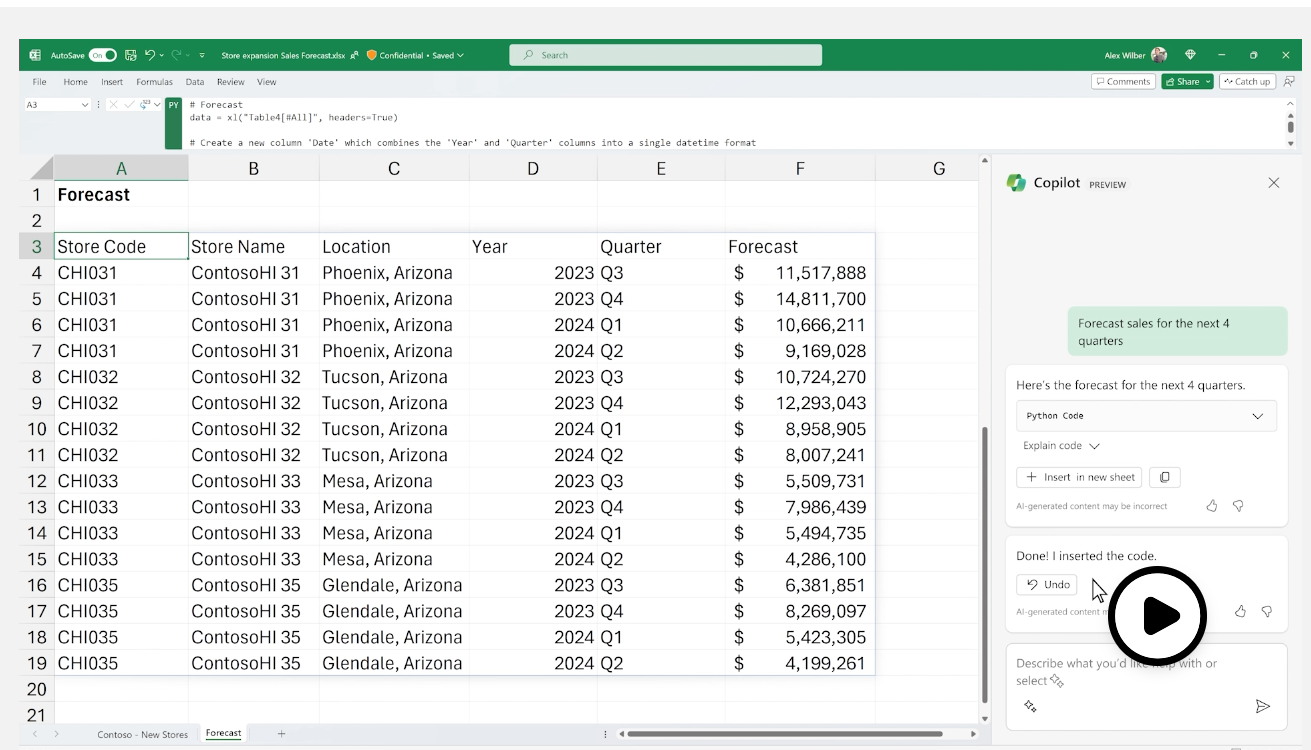The width and height of the screenshot is (1311, 750).
Task: Expand the Explain code section
Action: pyautogui.click(x=1061, y=446)
